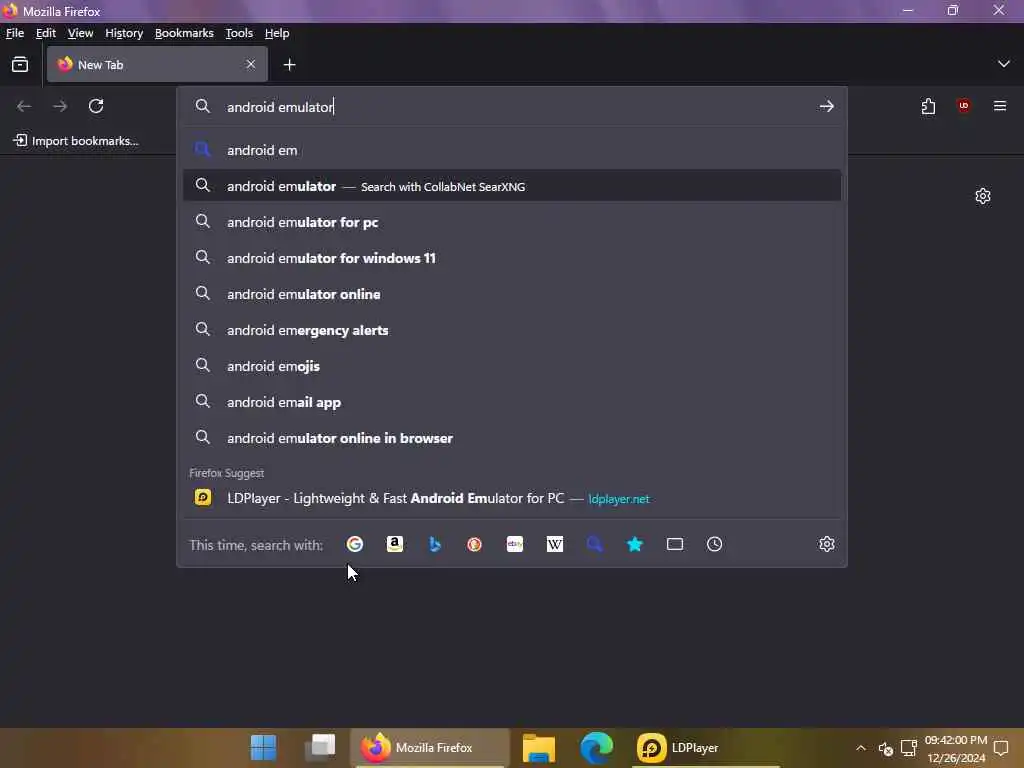Open the View menu
Screen dimensions: 1024x768
tap(80, 33)
